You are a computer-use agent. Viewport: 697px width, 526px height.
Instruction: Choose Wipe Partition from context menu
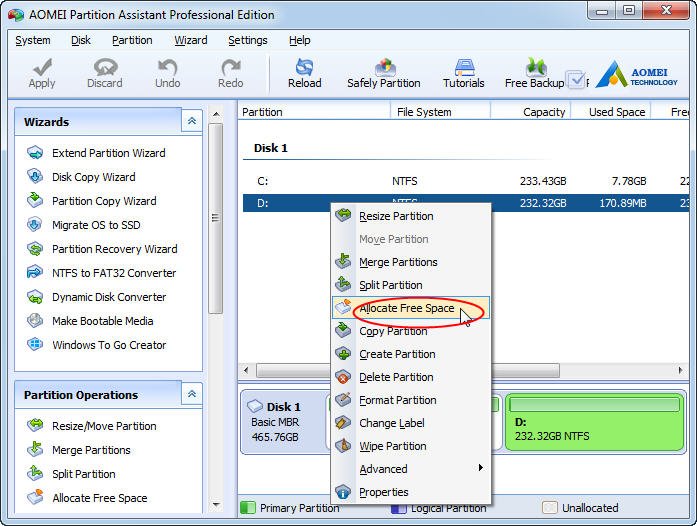(411, 446)
